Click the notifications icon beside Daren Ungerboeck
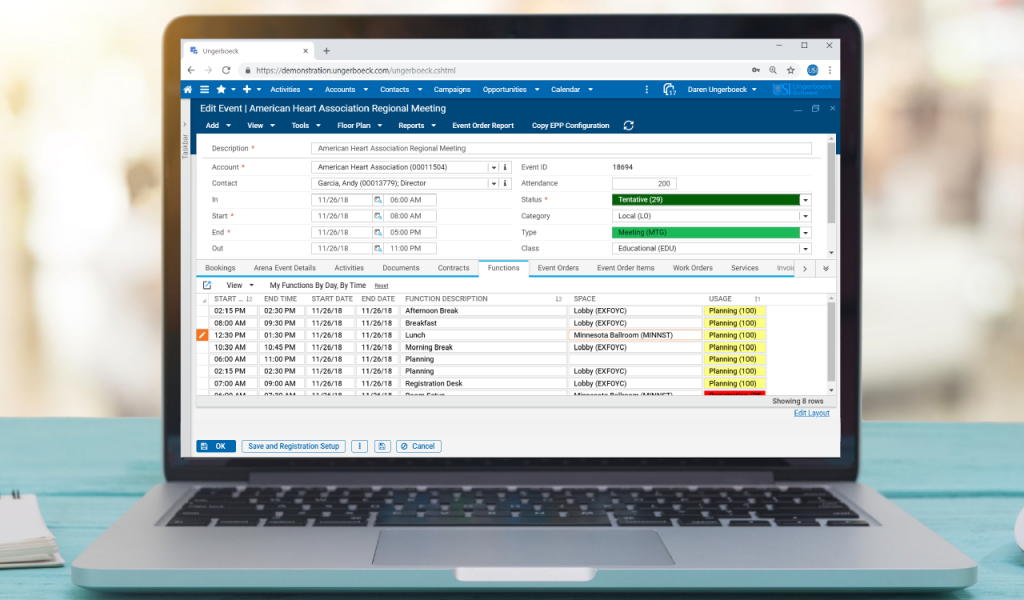Image resolution: width=1024 pixels, height=600 pixels. (x=670, y=89)
